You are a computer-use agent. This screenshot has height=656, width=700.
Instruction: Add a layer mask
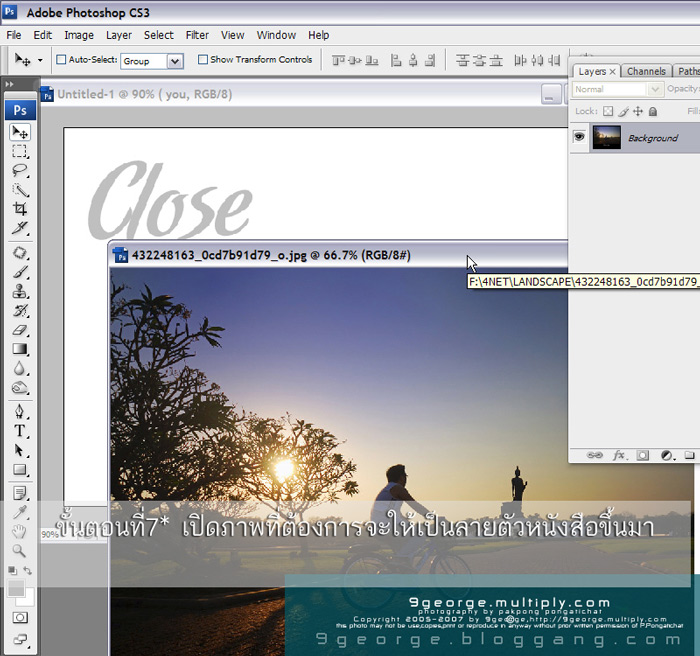tap(643, 455)
